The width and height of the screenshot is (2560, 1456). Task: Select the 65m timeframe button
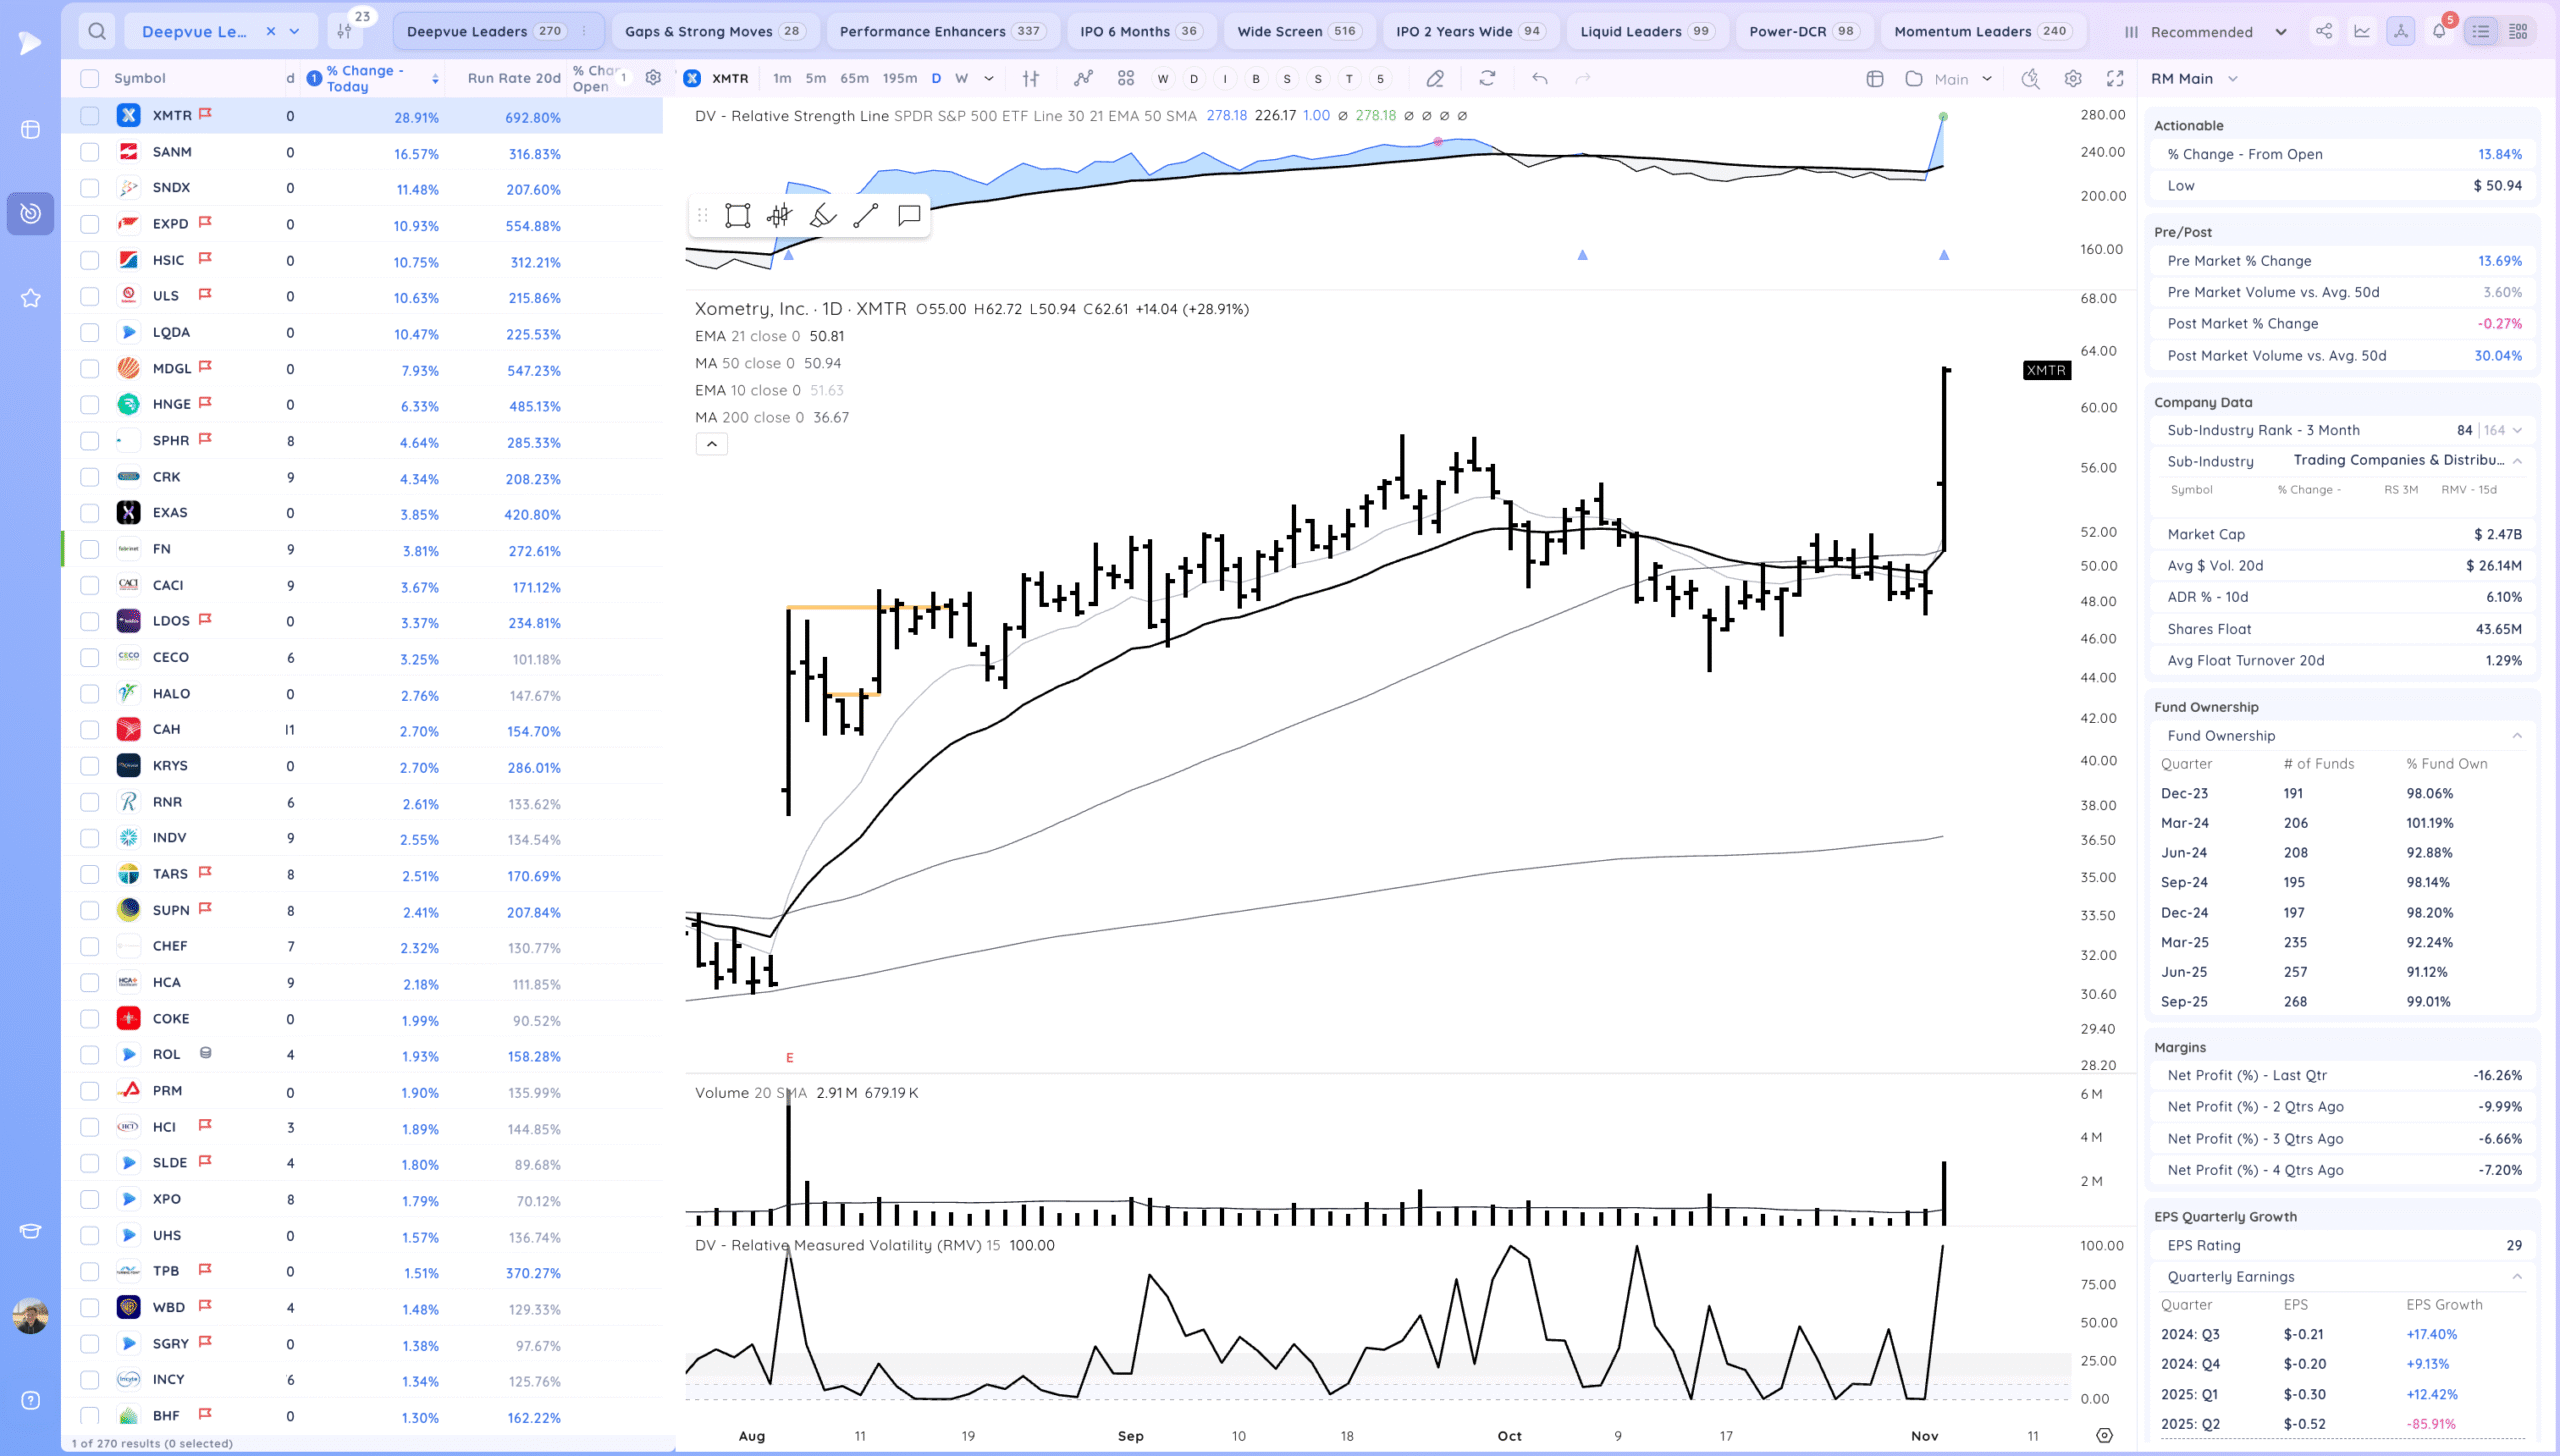(854, 78)
